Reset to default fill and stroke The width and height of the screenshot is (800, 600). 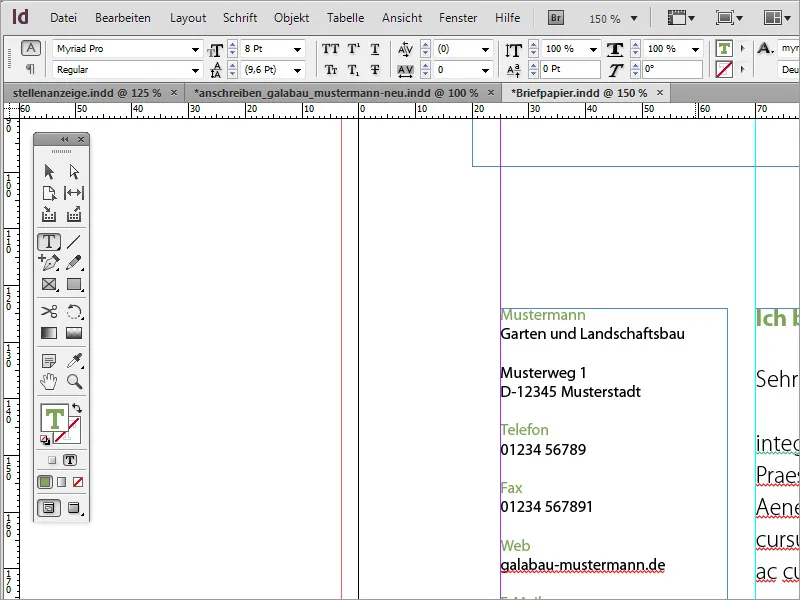45,440
